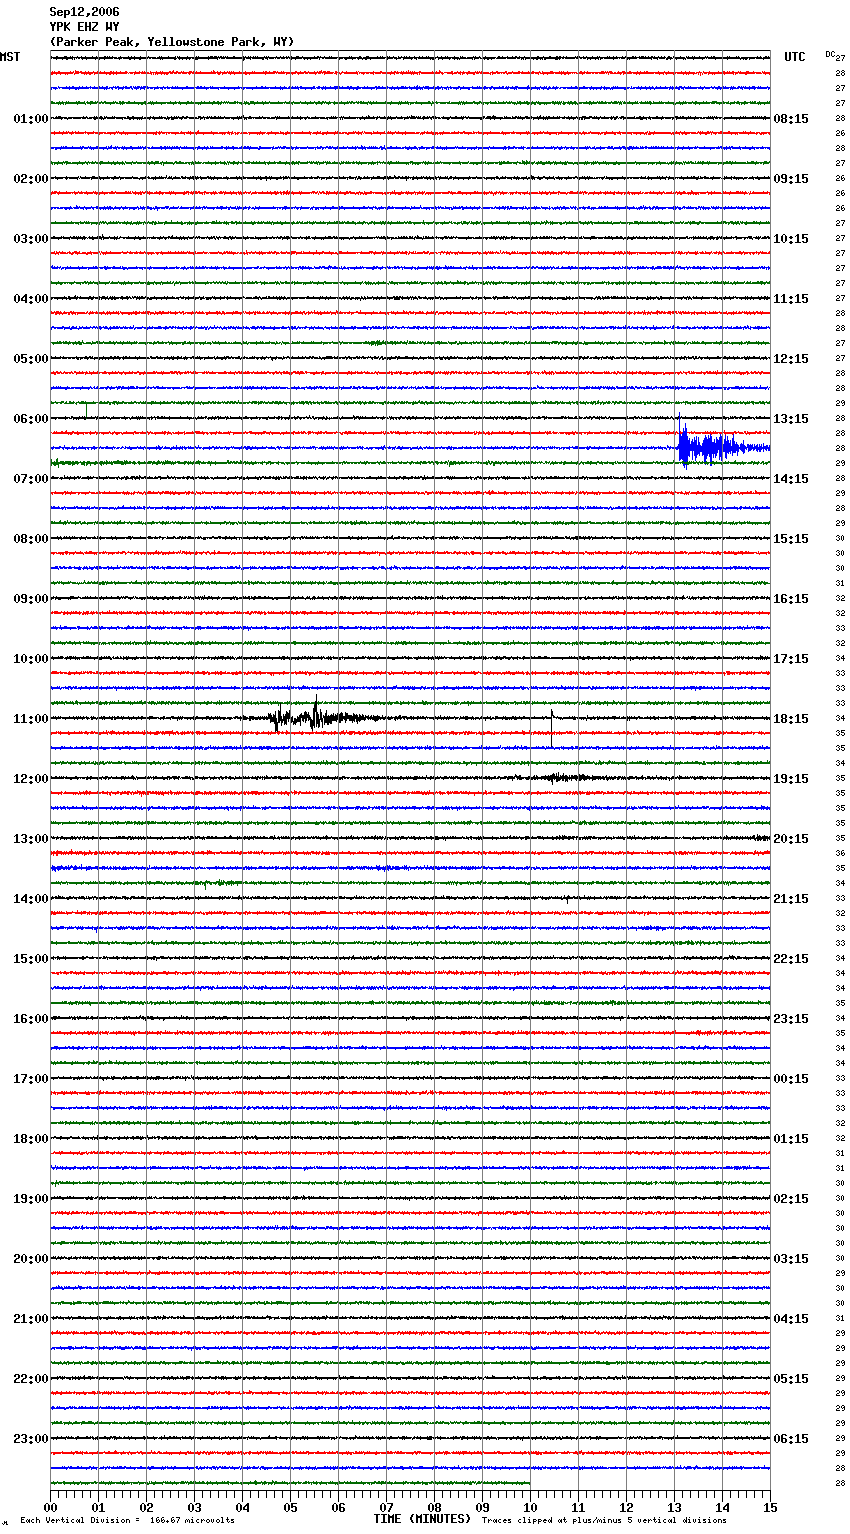Click the 13:15 UTC time label
The width and height of the screenshot is (850, 1534).
click(x=791, y=419)
